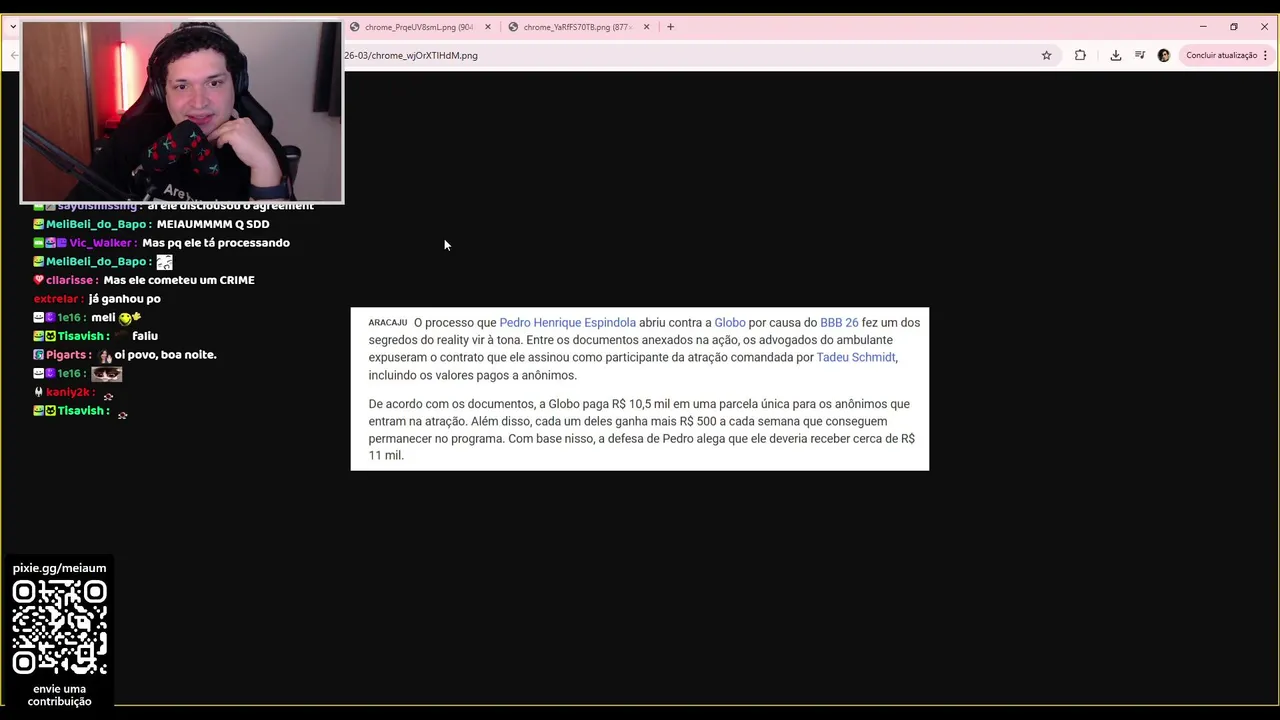Click the cllarisse chat username

tap(71, 280)
